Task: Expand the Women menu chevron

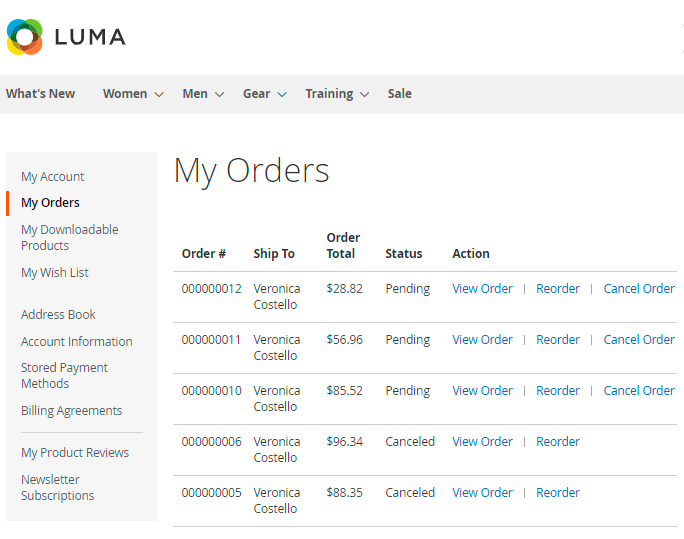Action: coord(158,94)
